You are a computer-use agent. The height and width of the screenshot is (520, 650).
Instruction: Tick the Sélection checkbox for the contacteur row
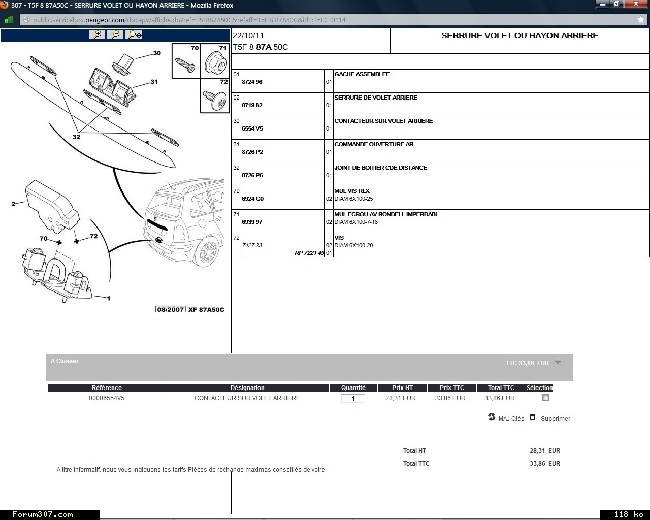tap(546, 398)
